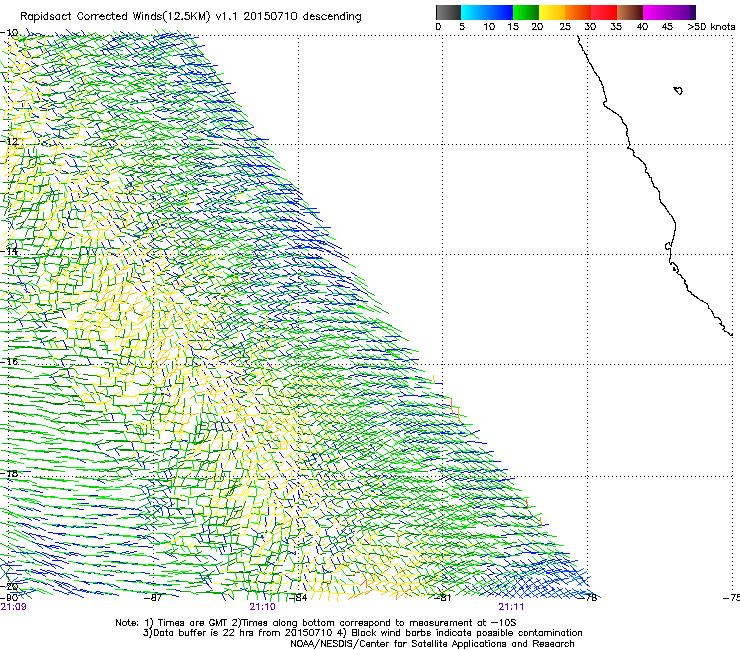Click the "-84" longitude axis label
This screenshot has width=740, height=650.
[298, 598]
